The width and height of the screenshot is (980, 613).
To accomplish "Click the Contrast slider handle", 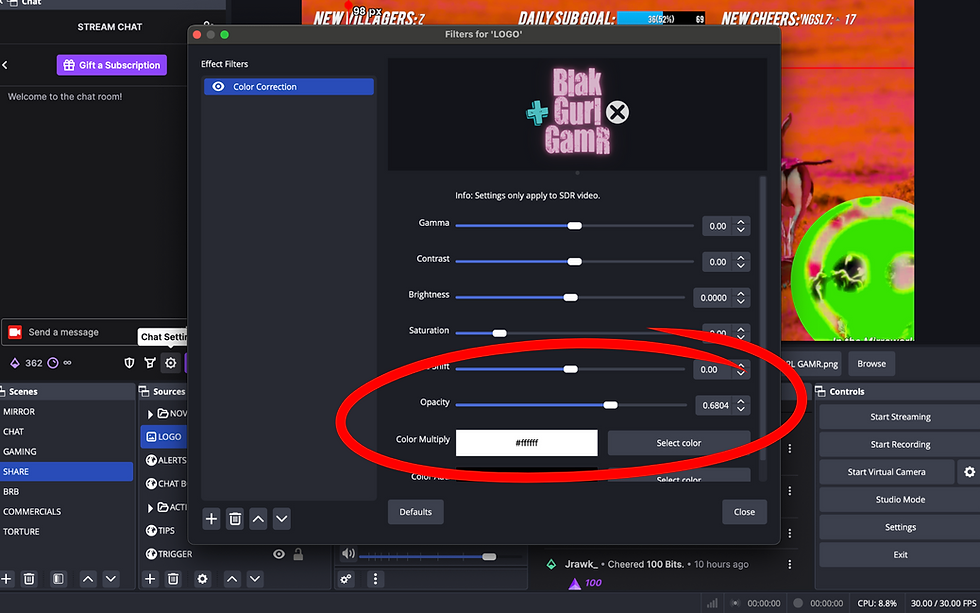I will [574, 262].
